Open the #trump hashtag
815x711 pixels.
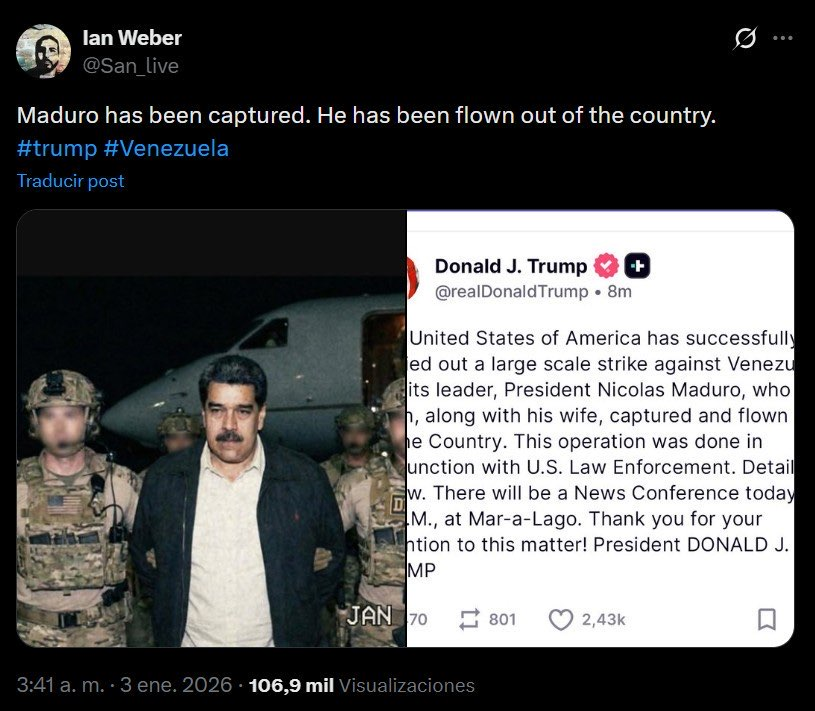pyautogui.click(x=56, y=148)
